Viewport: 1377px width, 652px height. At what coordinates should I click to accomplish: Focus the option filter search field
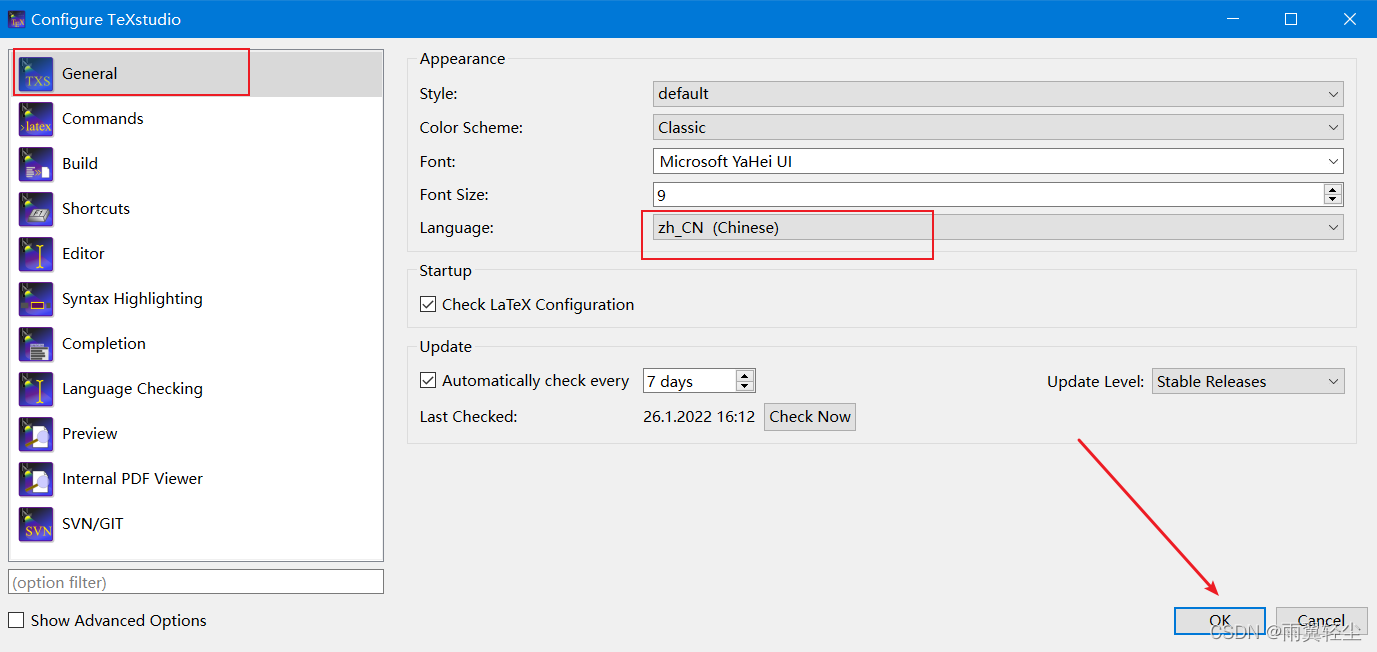(196, 582)
